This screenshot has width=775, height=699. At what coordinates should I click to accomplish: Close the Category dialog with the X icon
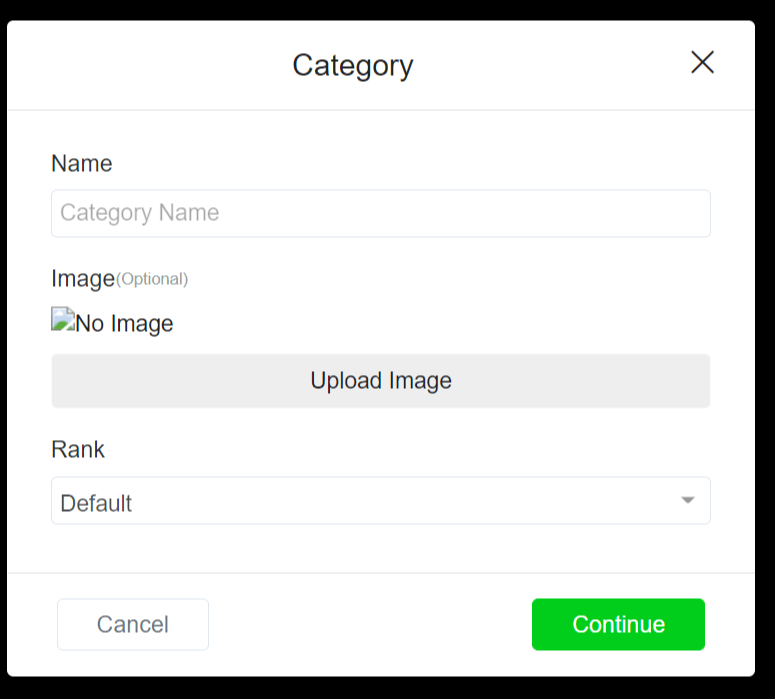tap(702, 62)
